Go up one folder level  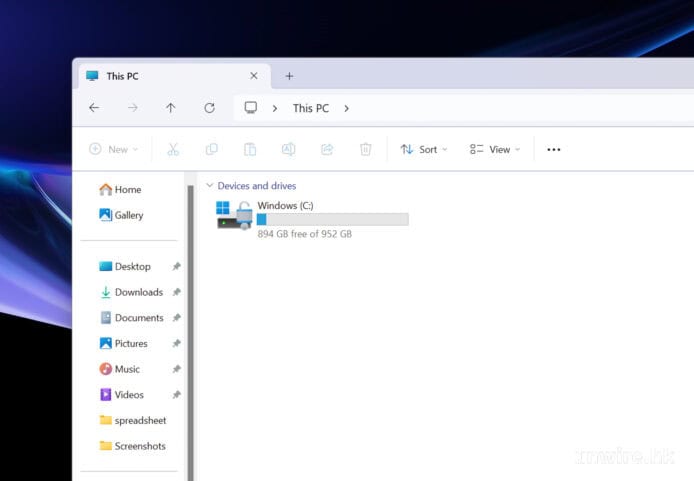pyautogui.click(x=171, y=108)
